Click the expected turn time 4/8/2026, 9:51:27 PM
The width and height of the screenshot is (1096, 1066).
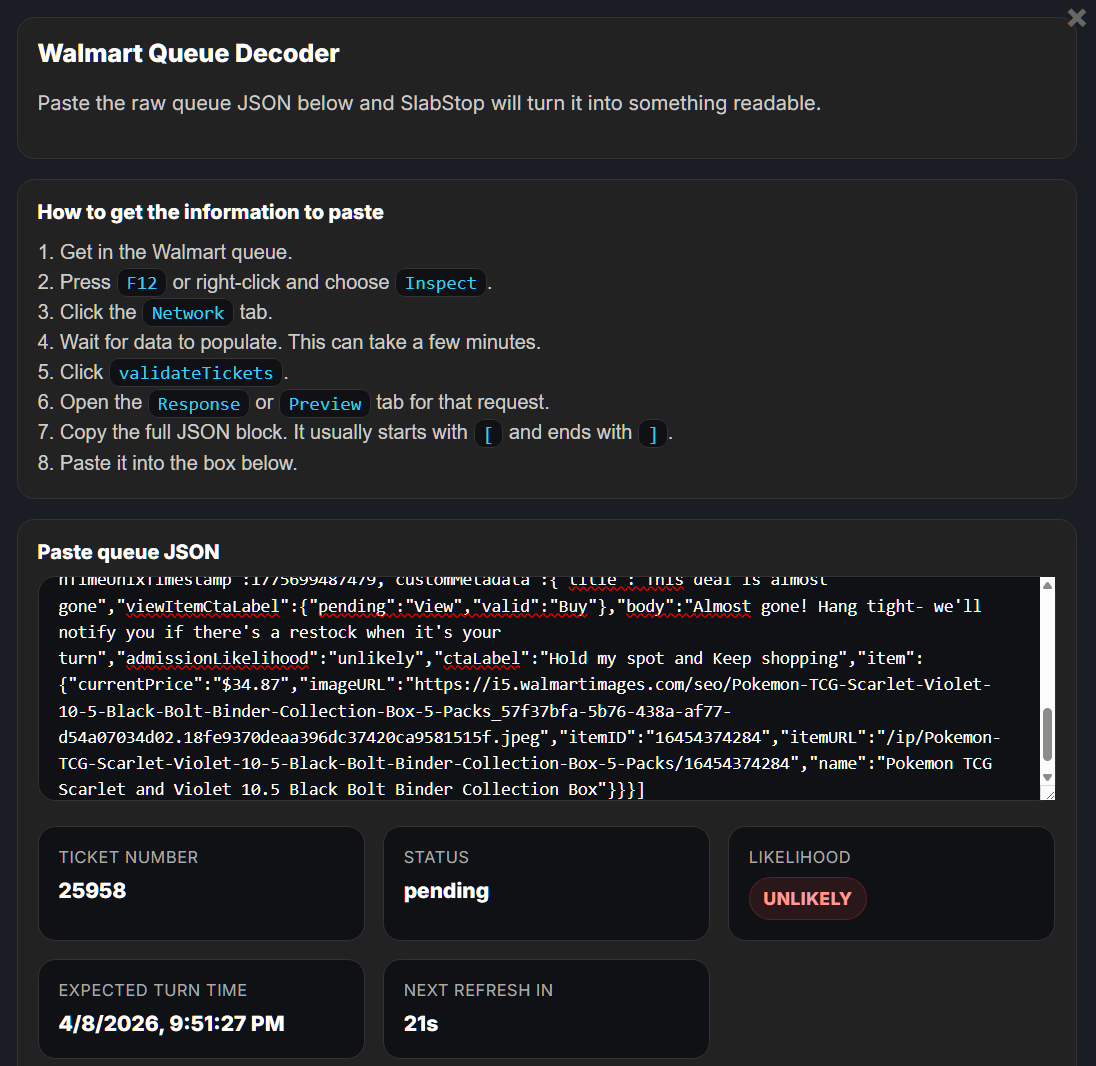[171, 1023]
